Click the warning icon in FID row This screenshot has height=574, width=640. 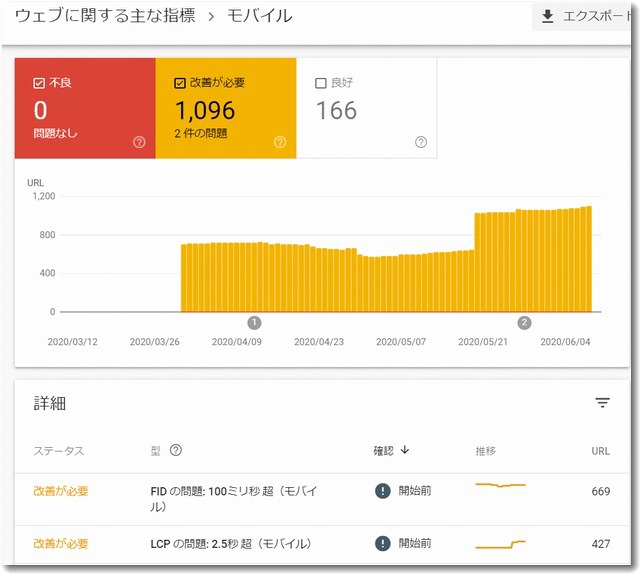(382, 490)
